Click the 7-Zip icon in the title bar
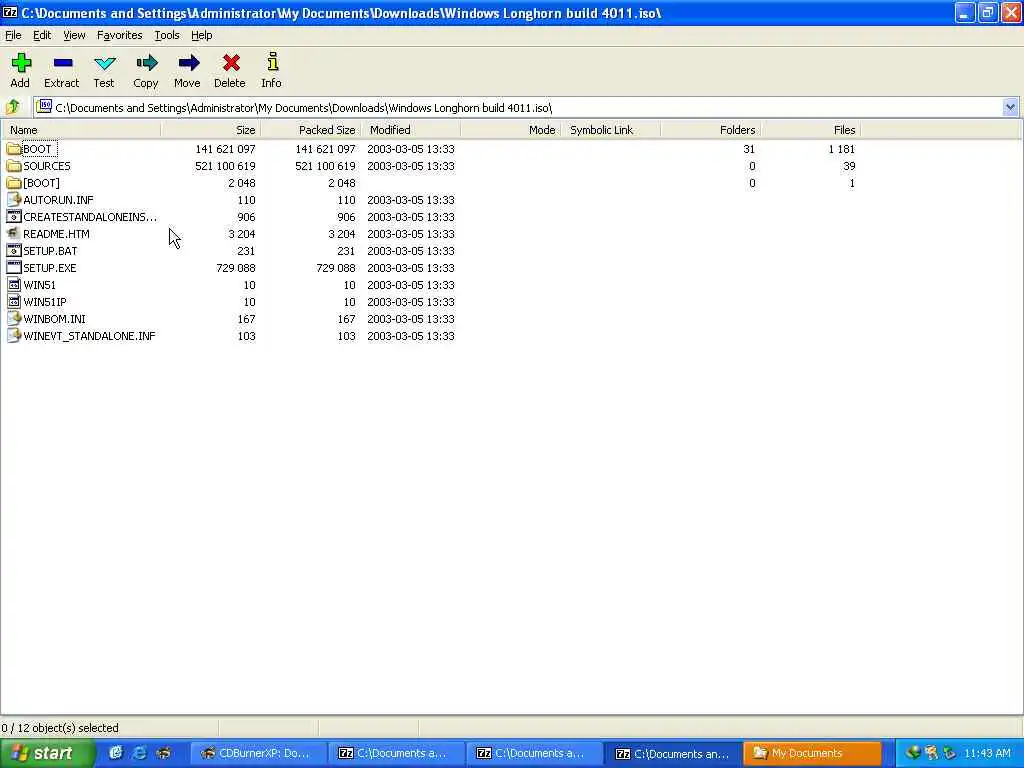The height and width of the screenshot is (768, 1024). (x=10, y=12)
